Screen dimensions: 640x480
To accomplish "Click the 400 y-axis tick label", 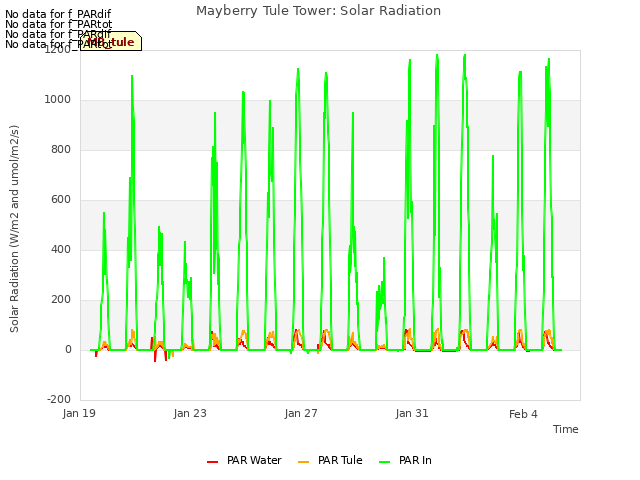I will [61, 249].
